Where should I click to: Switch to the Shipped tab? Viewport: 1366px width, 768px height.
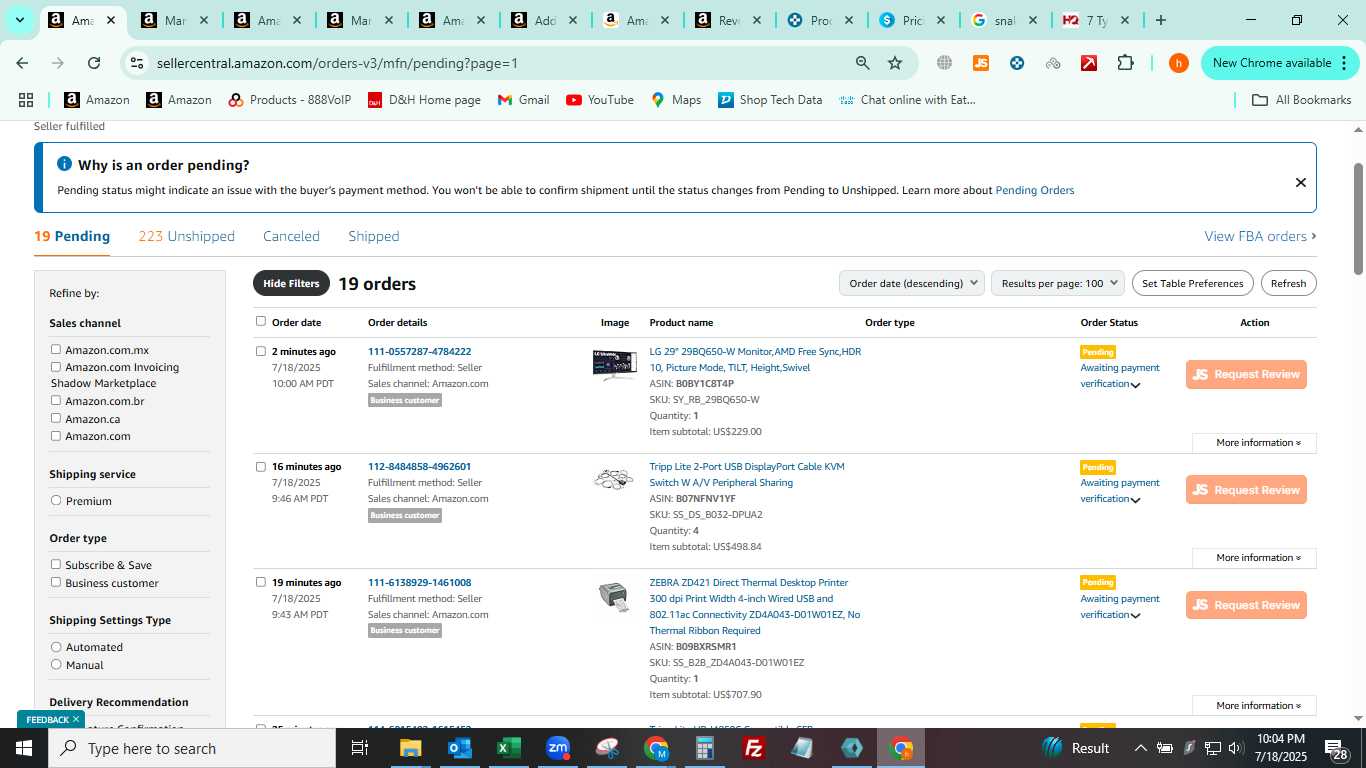[373, 236]
